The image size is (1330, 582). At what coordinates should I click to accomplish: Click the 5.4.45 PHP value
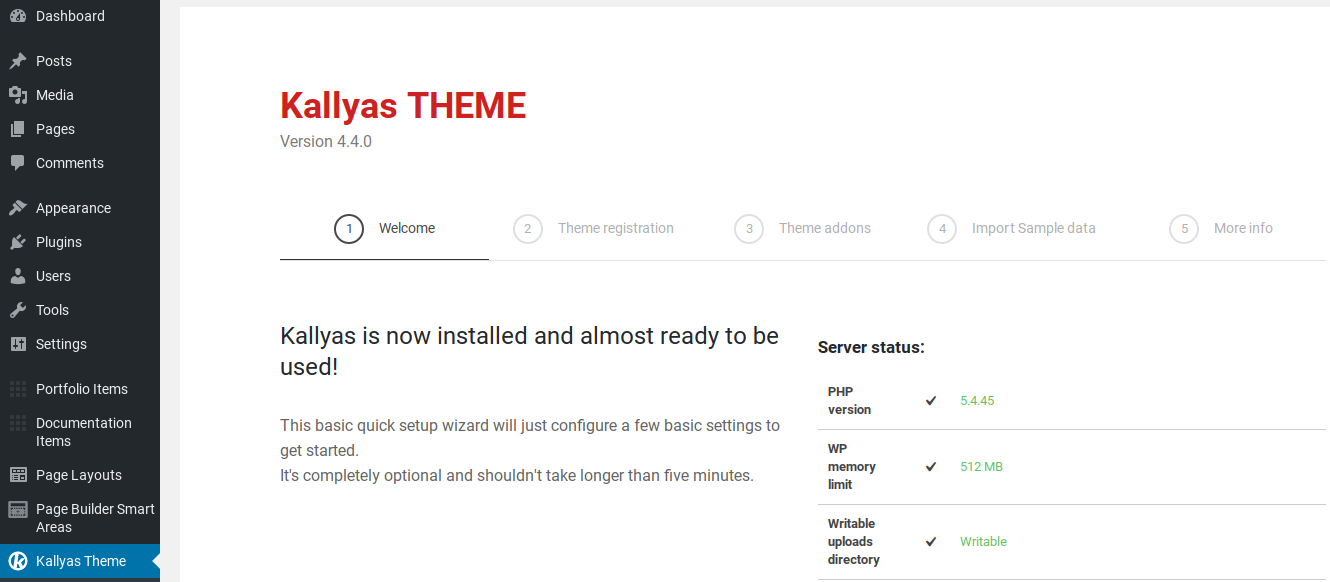[x=977, y=401]
